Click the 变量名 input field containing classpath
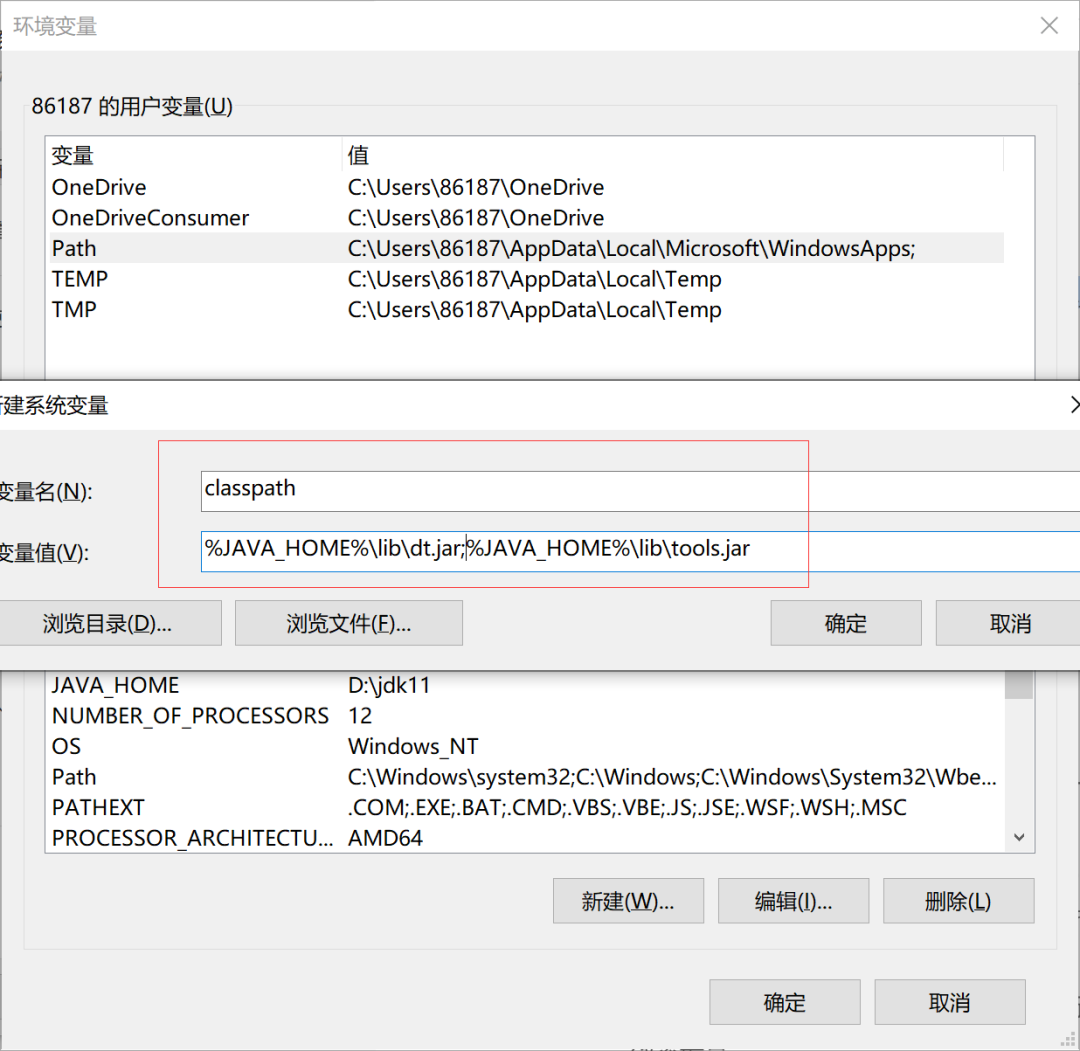Viewport: 1080px width, 1051px height. click(640, 491)
